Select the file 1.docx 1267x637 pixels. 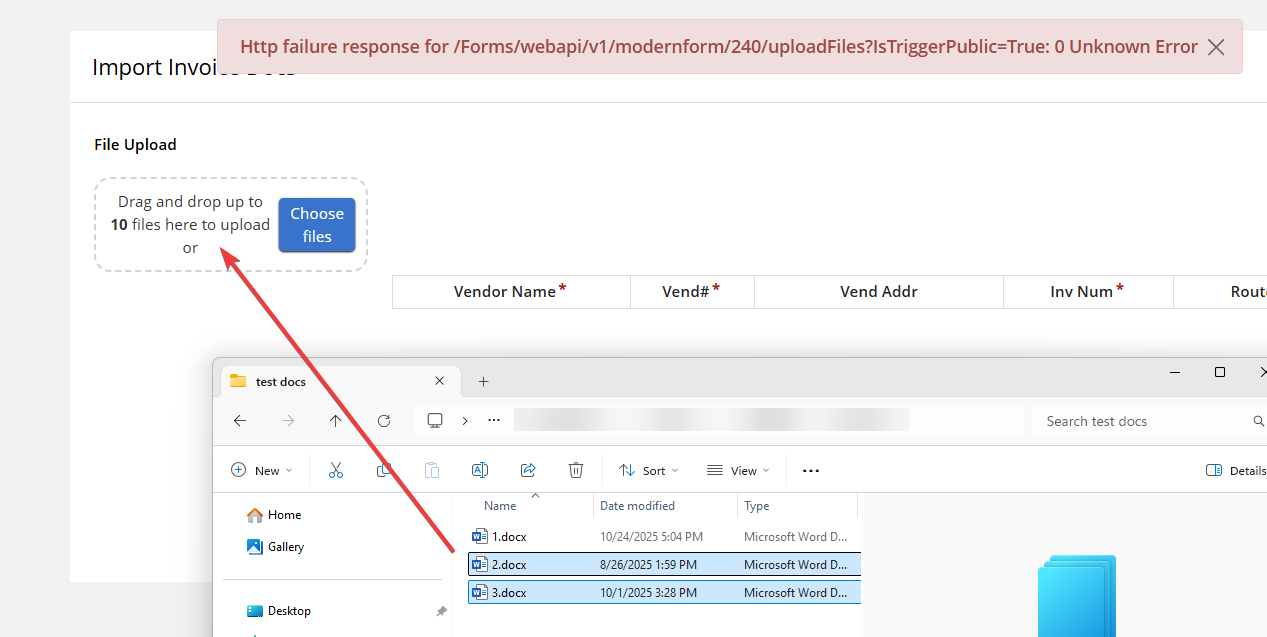point(664,537)
